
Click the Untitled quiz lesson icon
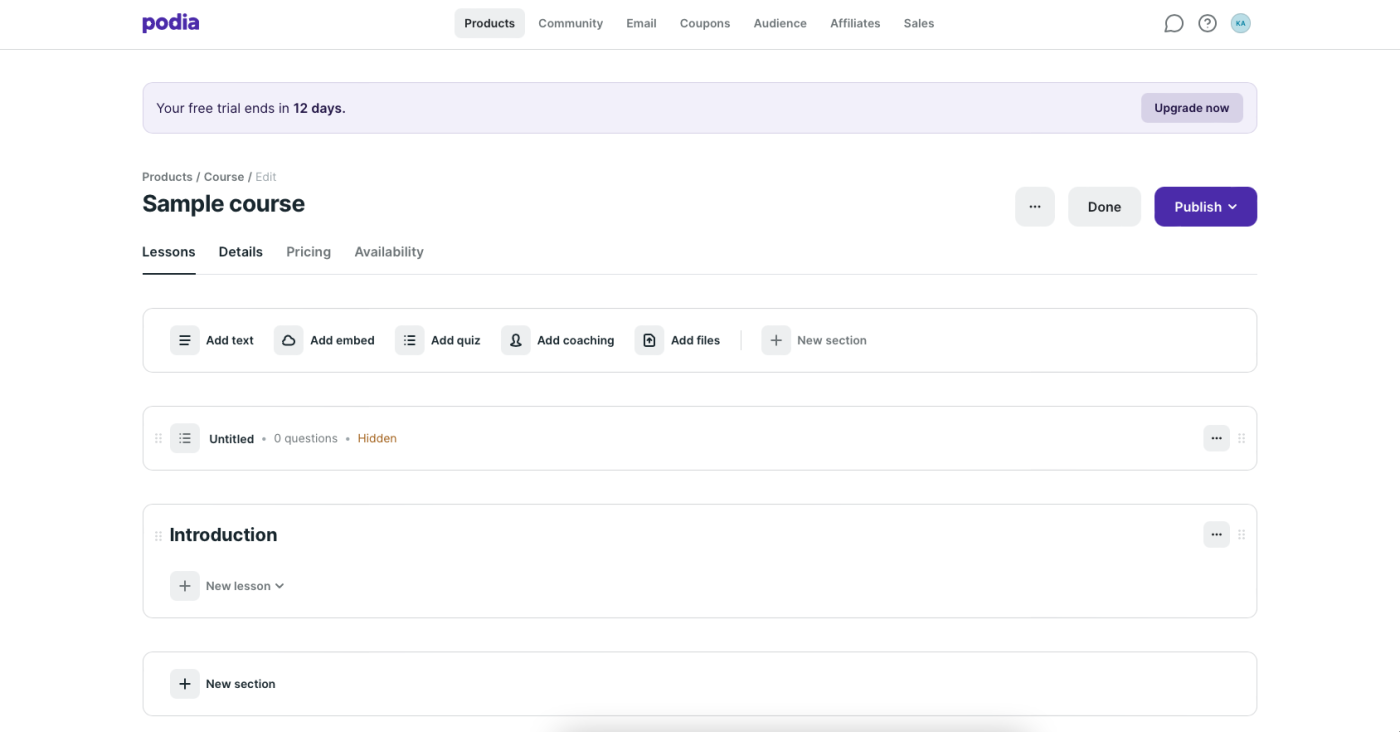185,438
